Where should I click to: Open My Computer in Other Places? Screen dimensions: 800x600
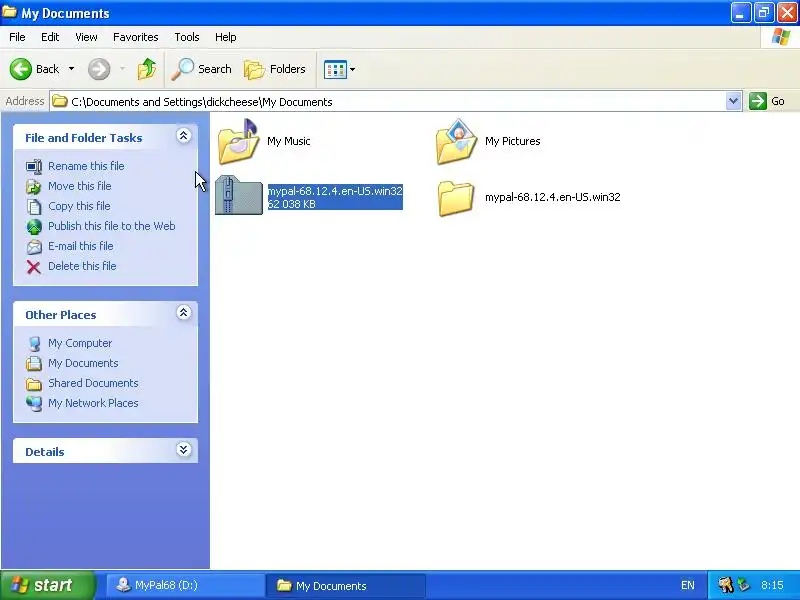click(80, 343)
